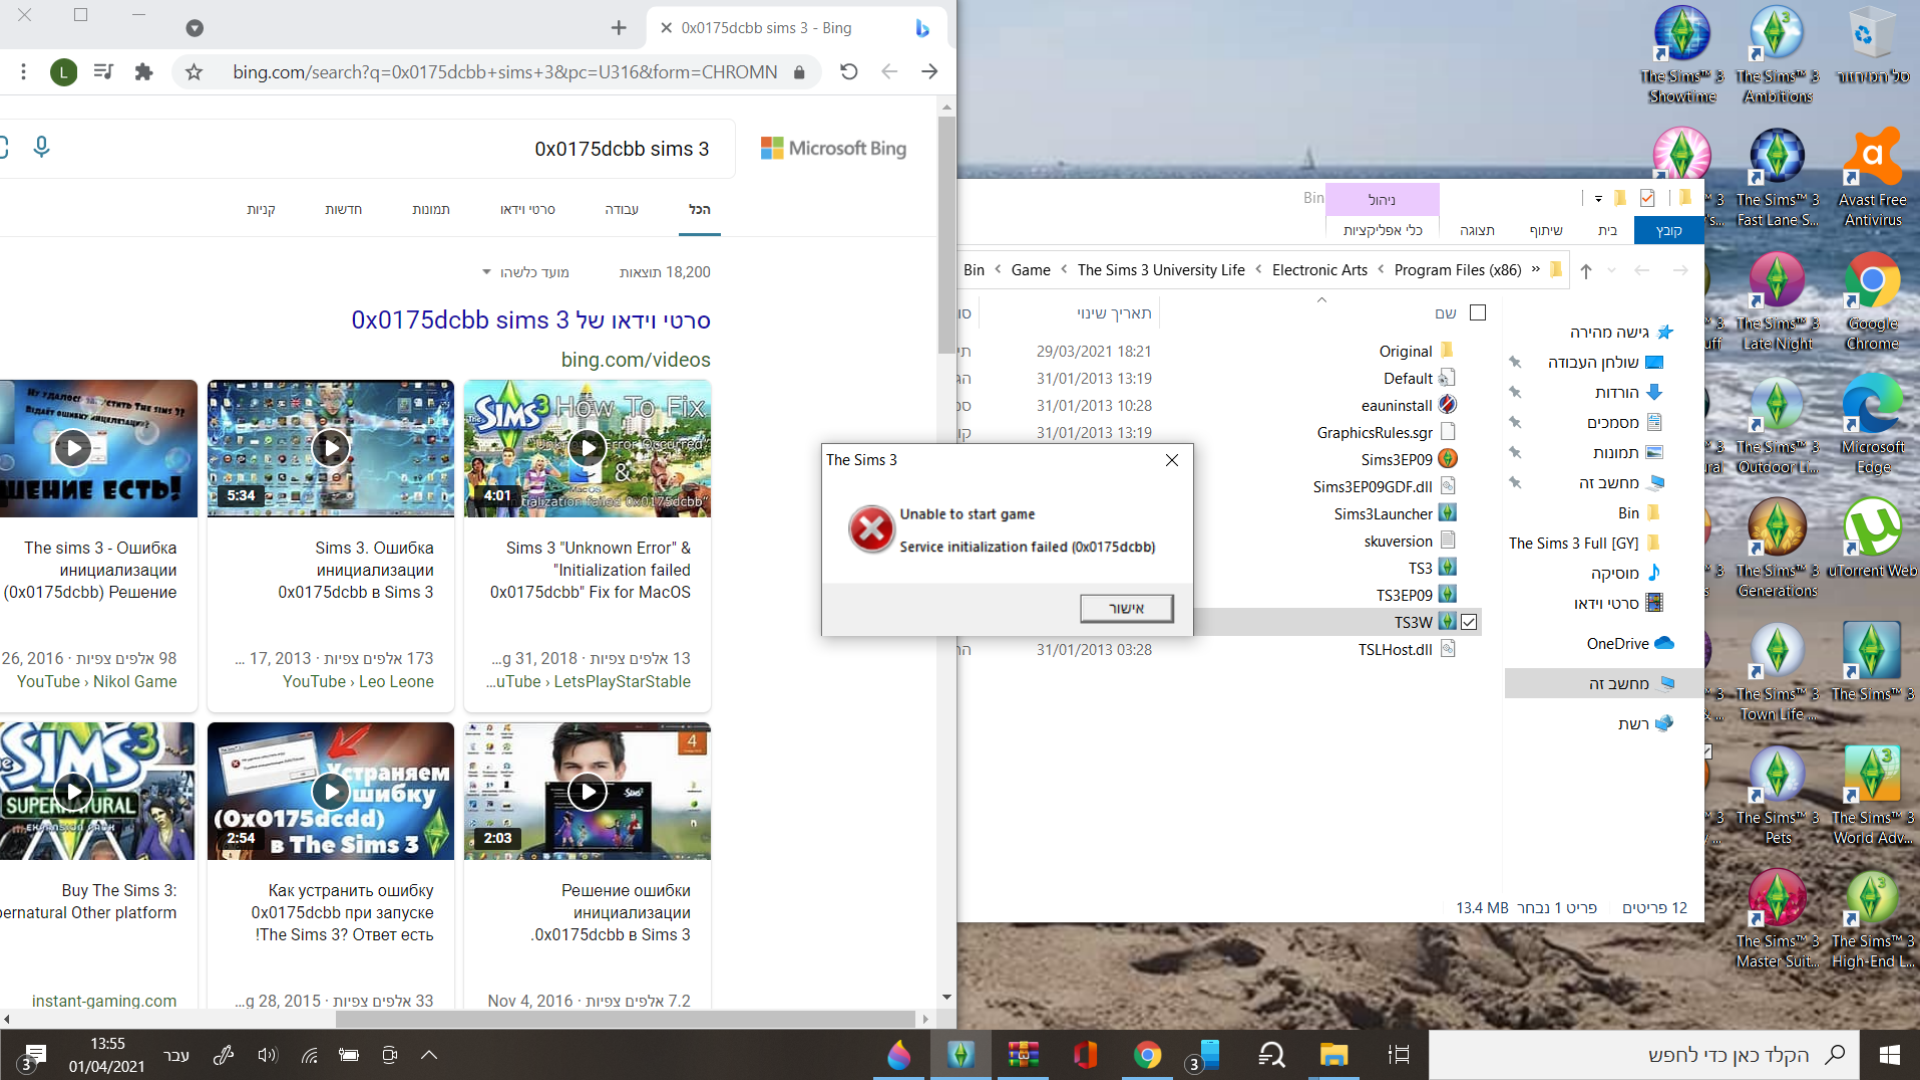Screen dimensions: 1920x1080
Task: Confirm the Sims 3 error dialog button
Action: click(x=1126, y=608)
